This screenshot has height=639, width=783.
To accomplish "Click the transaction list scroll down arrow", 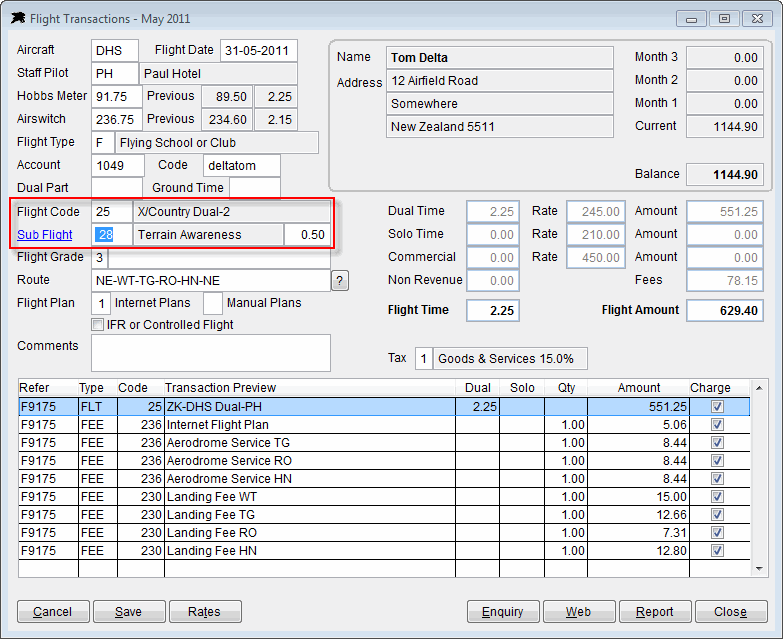I will (x=759, y=569).
